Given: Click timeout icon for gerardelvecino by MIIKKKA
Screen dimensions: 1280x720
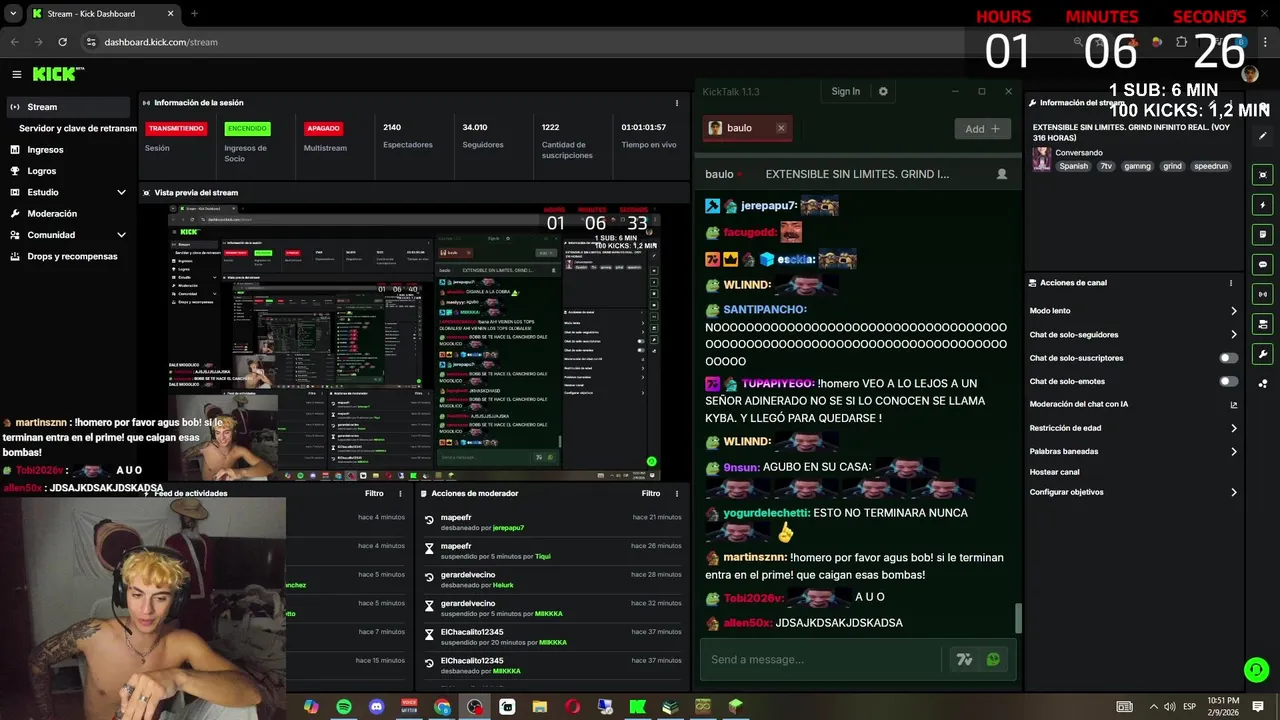Looking at the screenshot, I should pos(429,605).
